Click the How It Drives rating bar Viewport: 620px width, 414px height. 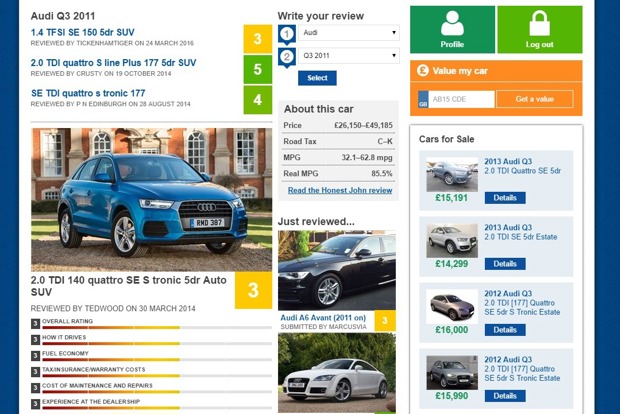pos(157,344)
